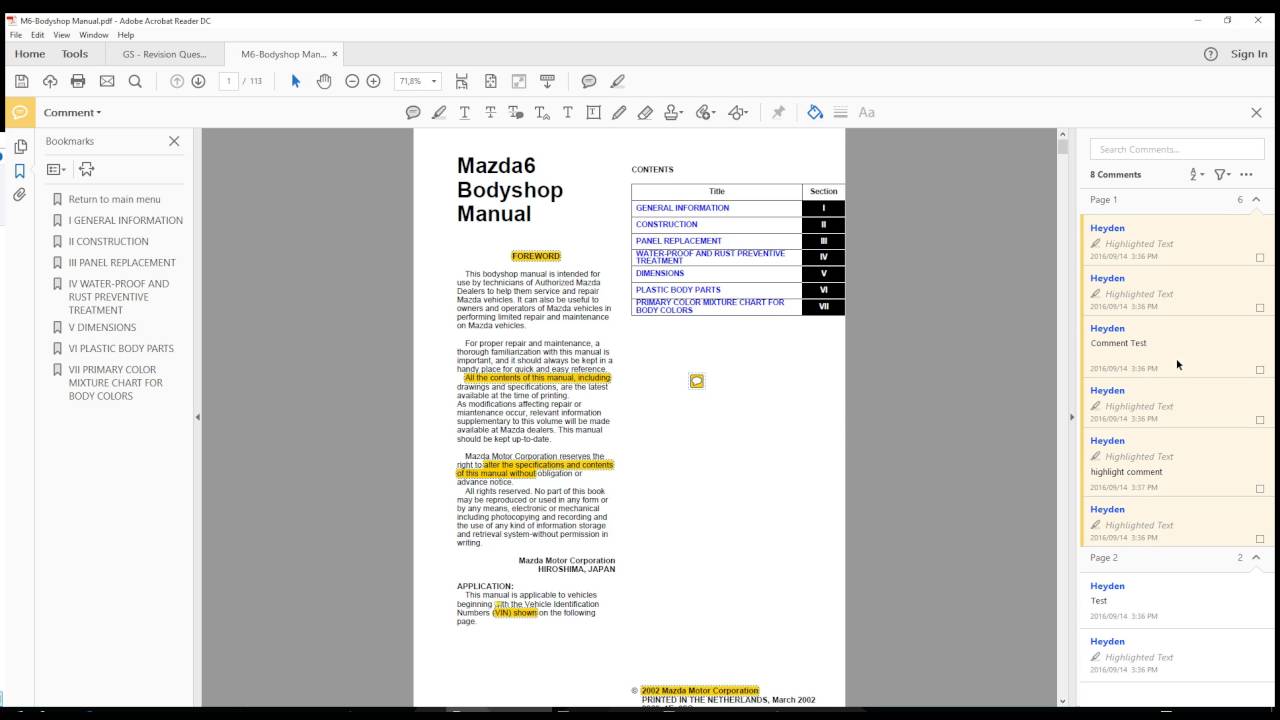Click Sign In link
This screenshot has height=720, width=1280.
click(1249, 54)
